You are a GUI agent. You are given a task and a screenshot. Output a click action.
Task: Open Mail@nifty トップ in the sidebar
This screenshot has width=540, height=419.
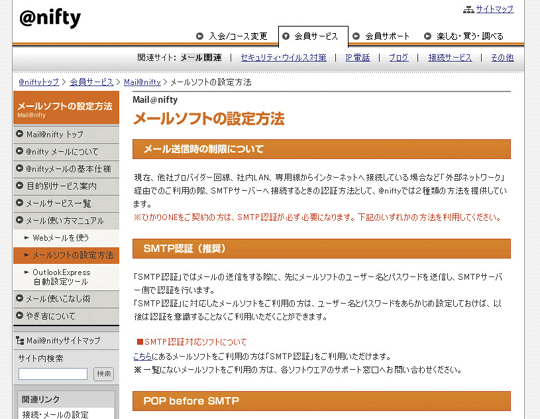pyautogui.click(x=66, y=134)
